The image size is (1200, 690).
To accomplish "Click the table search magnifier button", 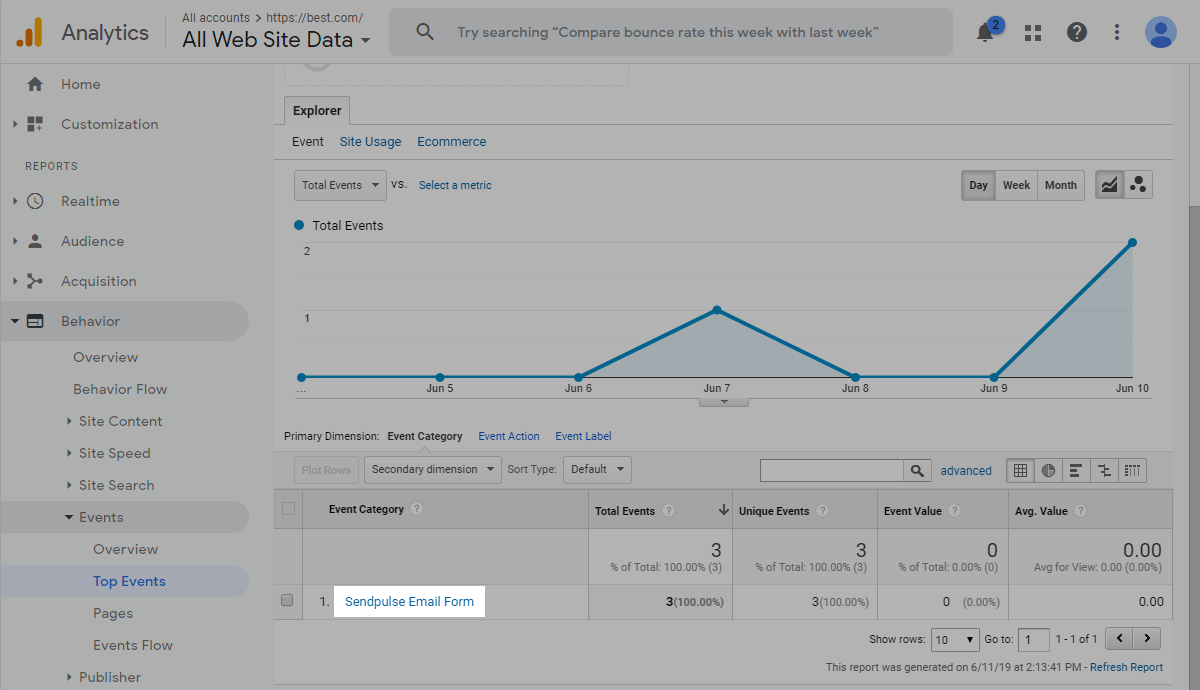I will tap(917, 470).
